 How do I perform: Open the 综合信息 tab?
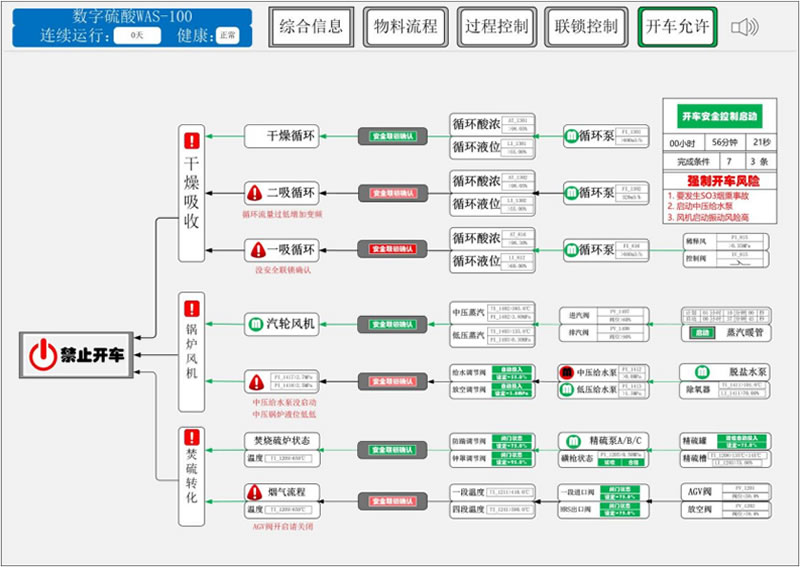[311, 27]
